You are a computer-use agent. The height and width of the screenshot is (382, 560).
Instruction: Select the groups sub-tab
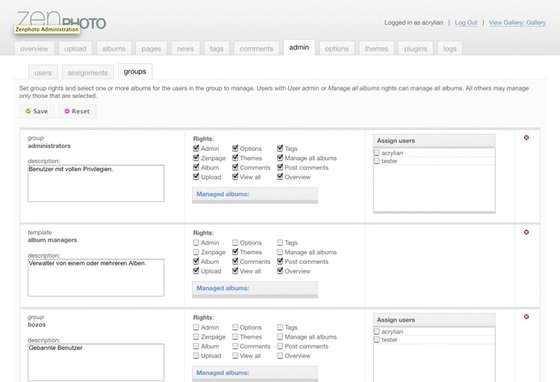pos(135,72)
